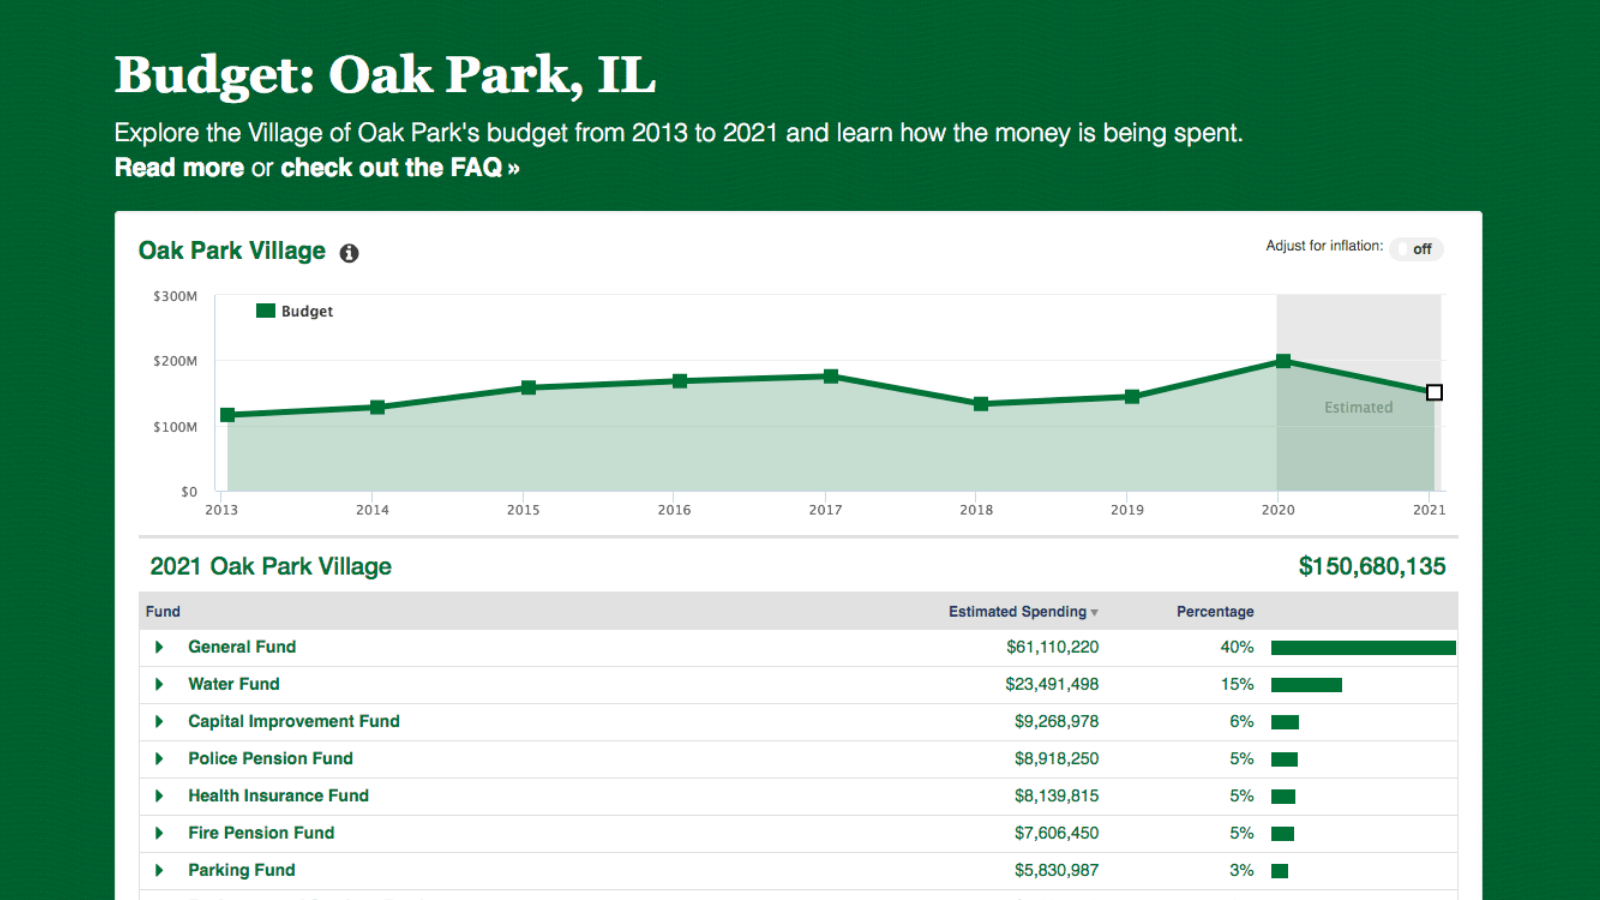Click the Capital Improvement Fund 6% percentage bar
Image resolution: width=1600 pixels, height=900 pixels.
[1285, 722]
